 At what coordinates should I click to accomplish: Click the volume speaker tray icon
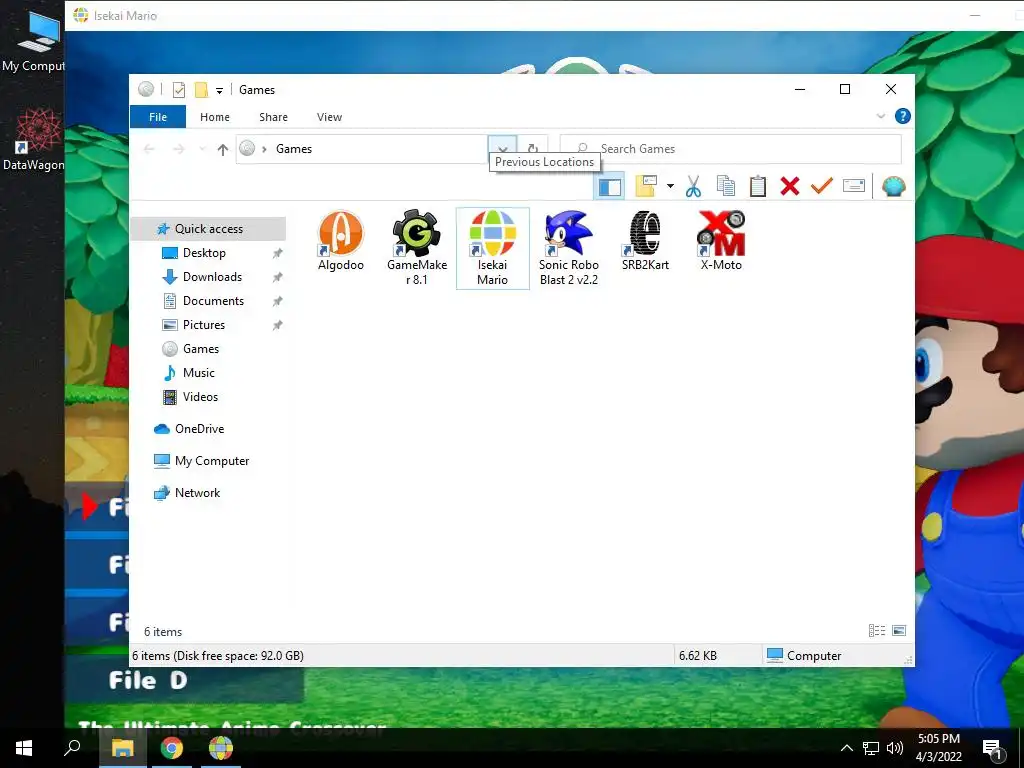pos(895,748)
